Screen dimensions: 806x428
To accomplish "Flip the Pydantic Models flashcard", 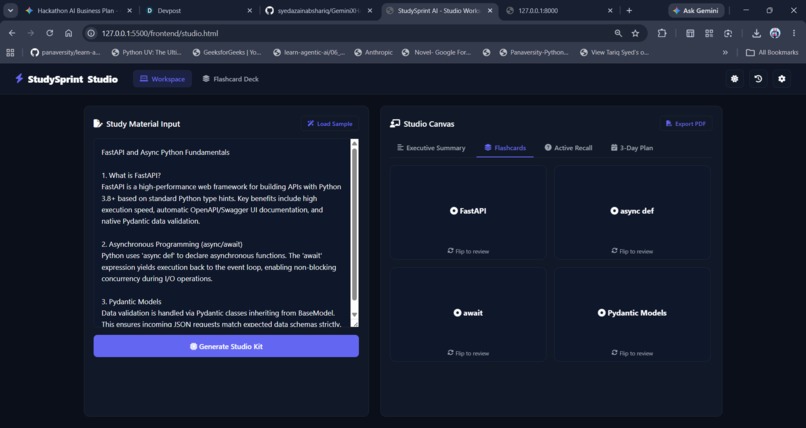I will (632, 314).
